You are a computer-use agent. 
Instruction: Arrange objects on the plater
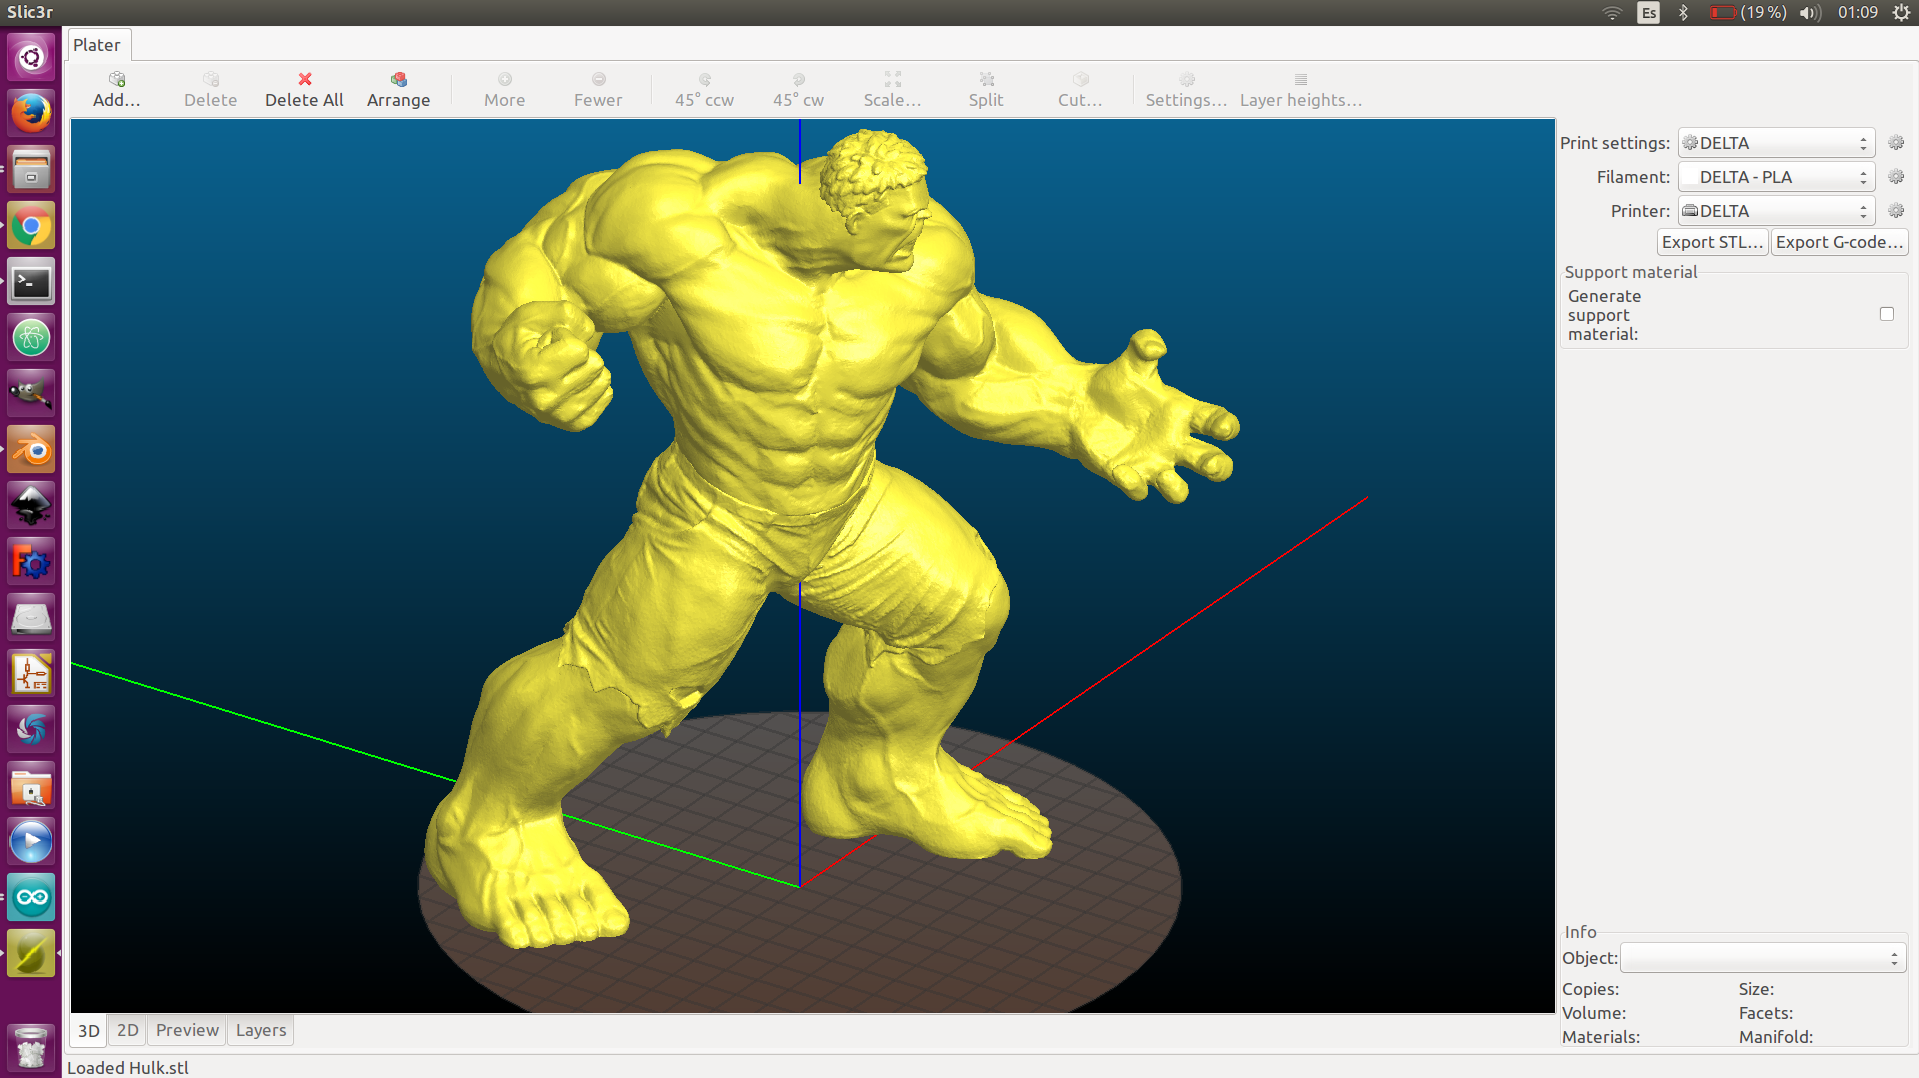[398, 89]
